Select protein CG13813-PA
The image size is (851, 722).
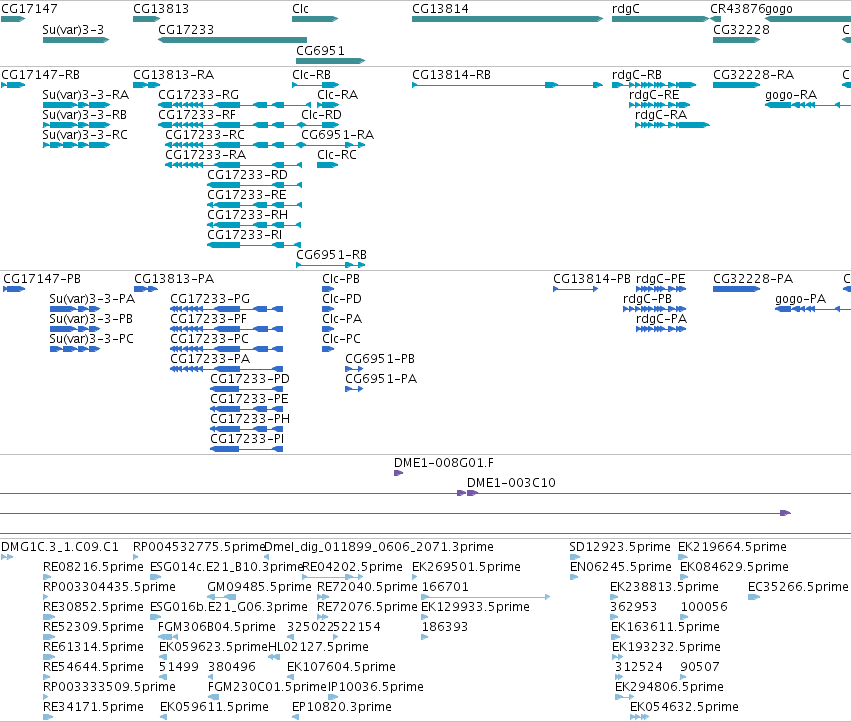[146, 289]
